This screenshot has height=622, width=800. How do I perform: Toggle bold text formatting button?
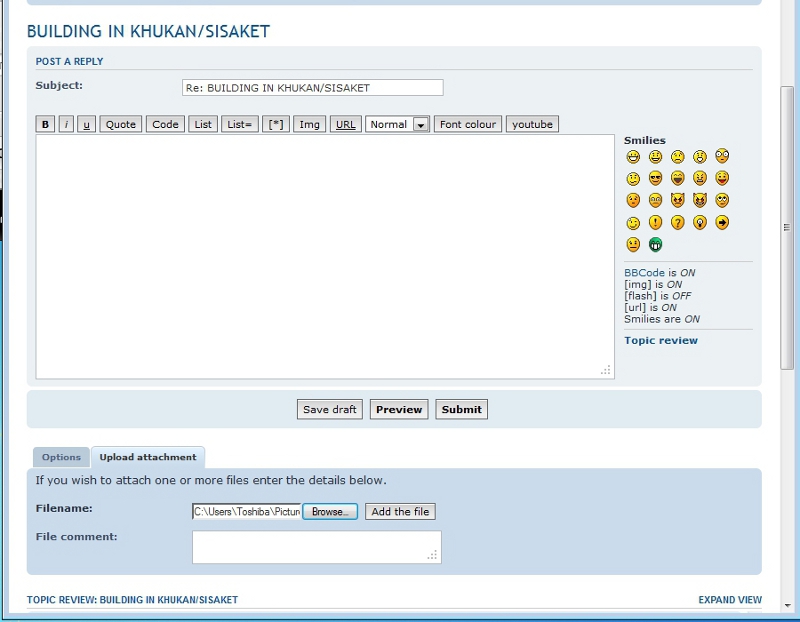(45, 125)
